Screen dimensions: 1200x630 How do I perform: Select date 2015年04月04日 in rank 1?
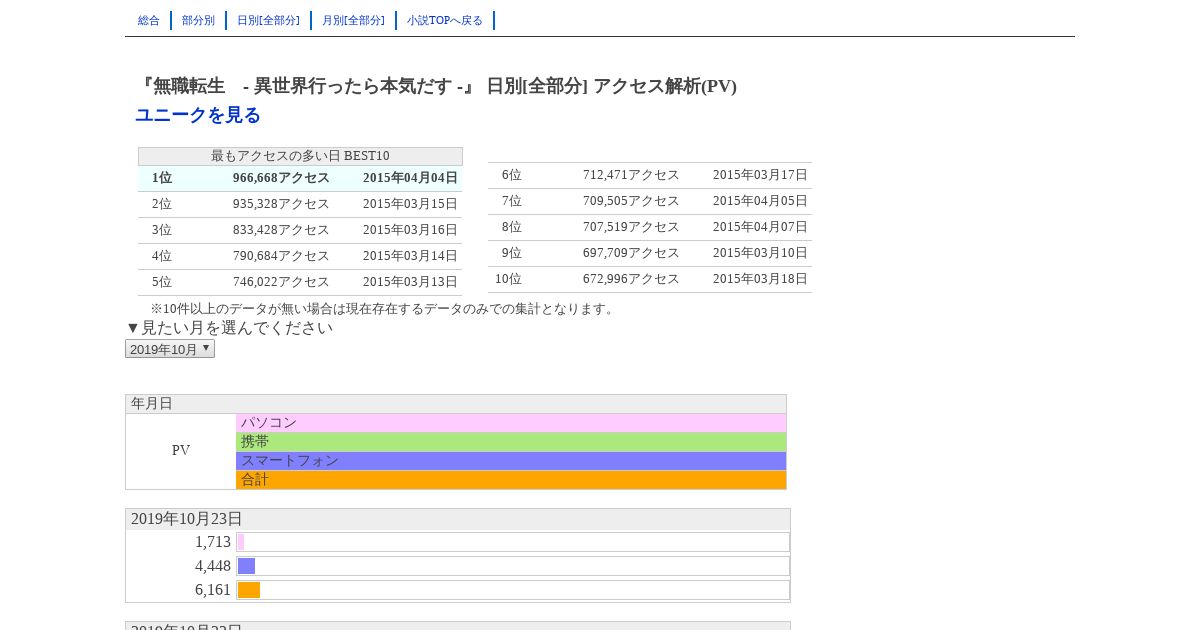pos(410,178)
